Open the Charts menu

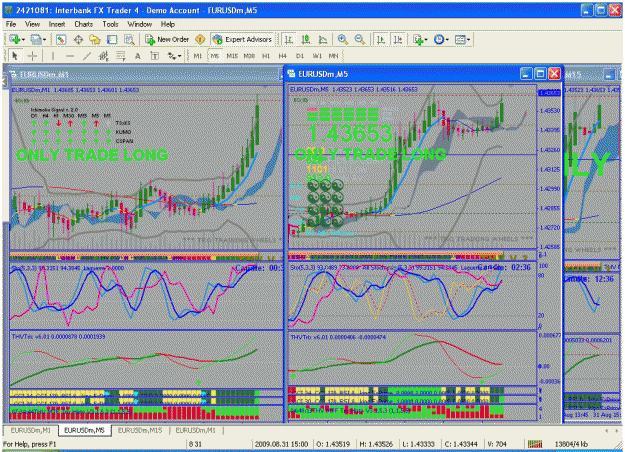click(83, 24)
